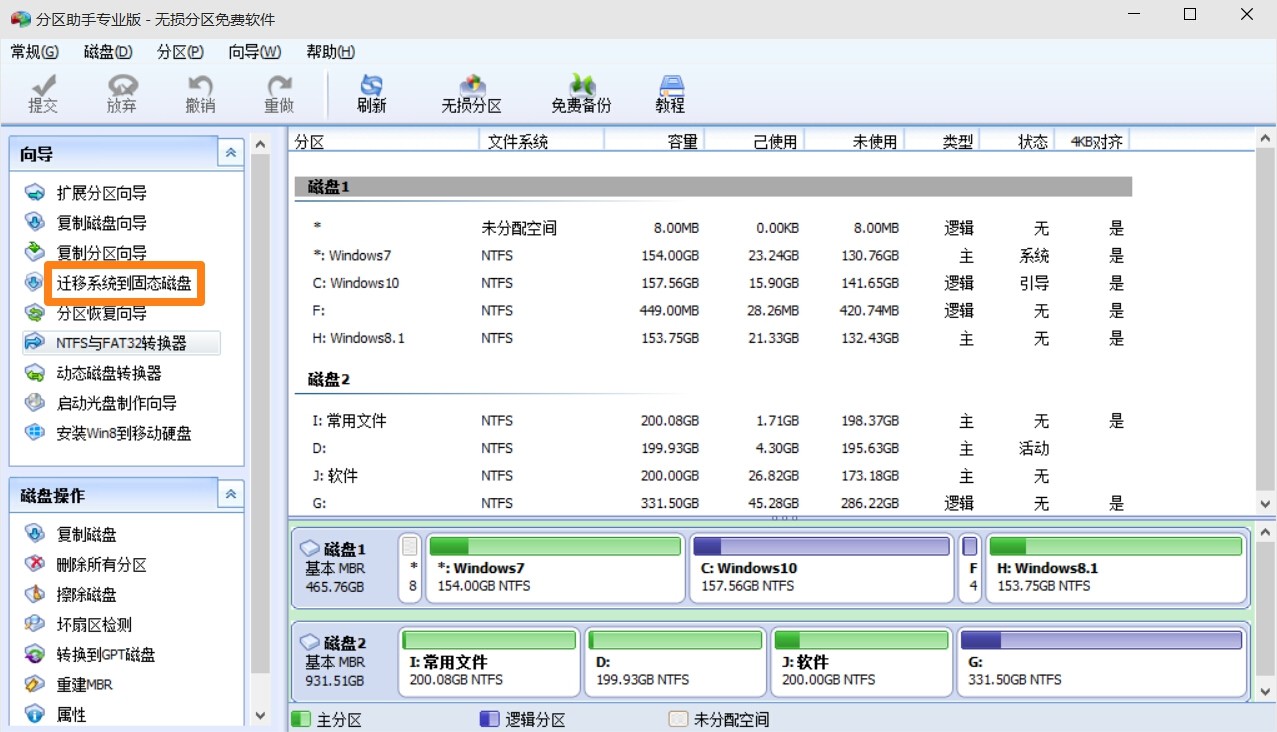Viewport: 1277px width, 732px height.
Task: Click the 复制磁盘 icon under 磁盘操作
Action: [x=35, y=534]
